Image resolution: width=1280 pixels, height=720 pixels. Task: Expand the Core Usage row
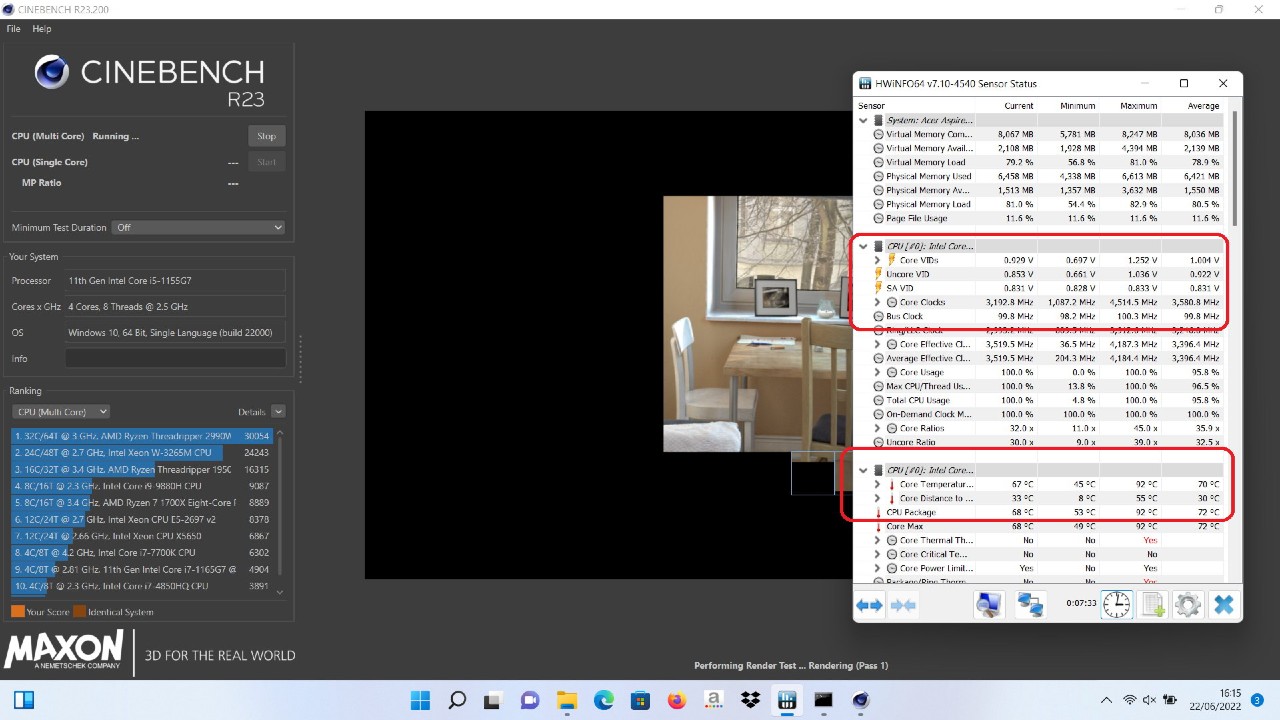tap(878, 372)
